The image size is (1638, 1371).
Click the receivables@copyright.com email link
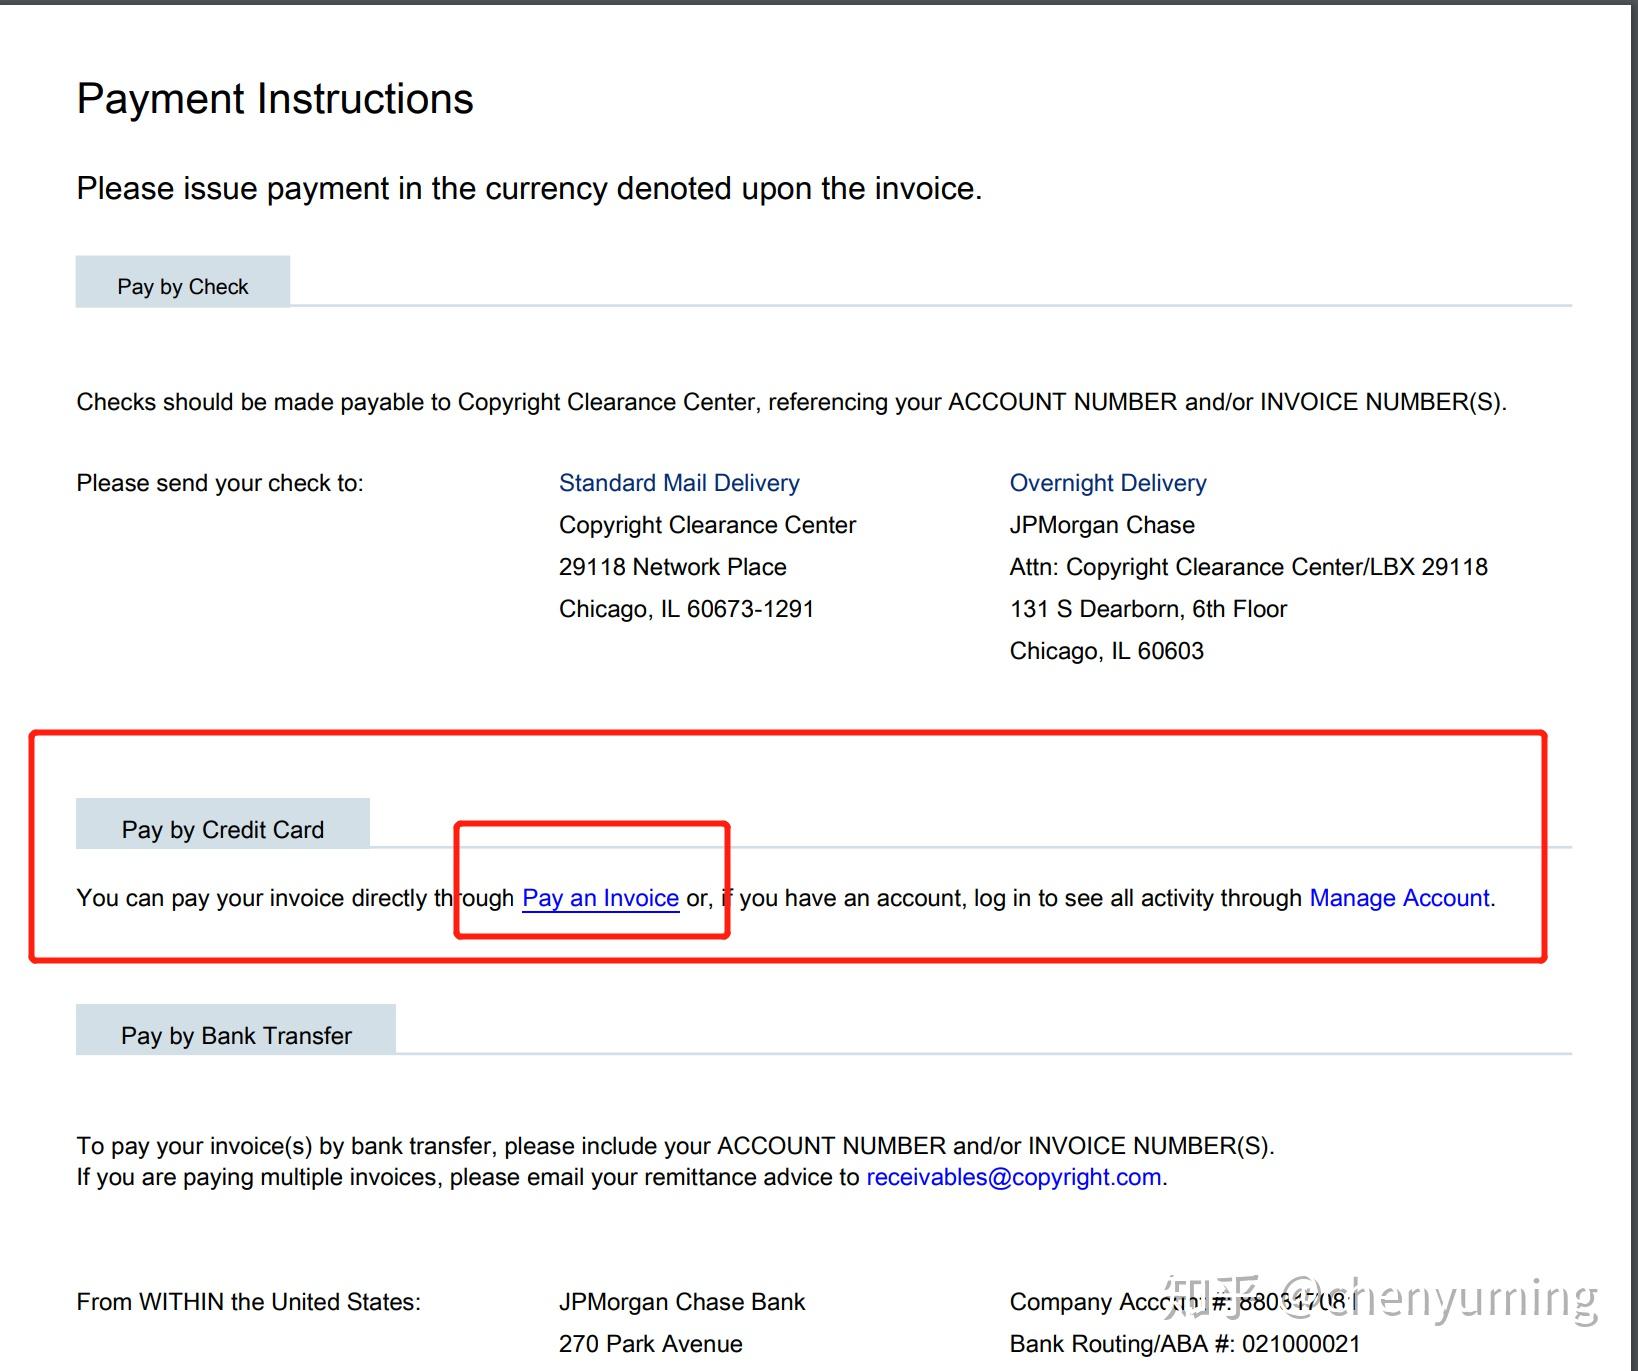pos(1013,1177)
